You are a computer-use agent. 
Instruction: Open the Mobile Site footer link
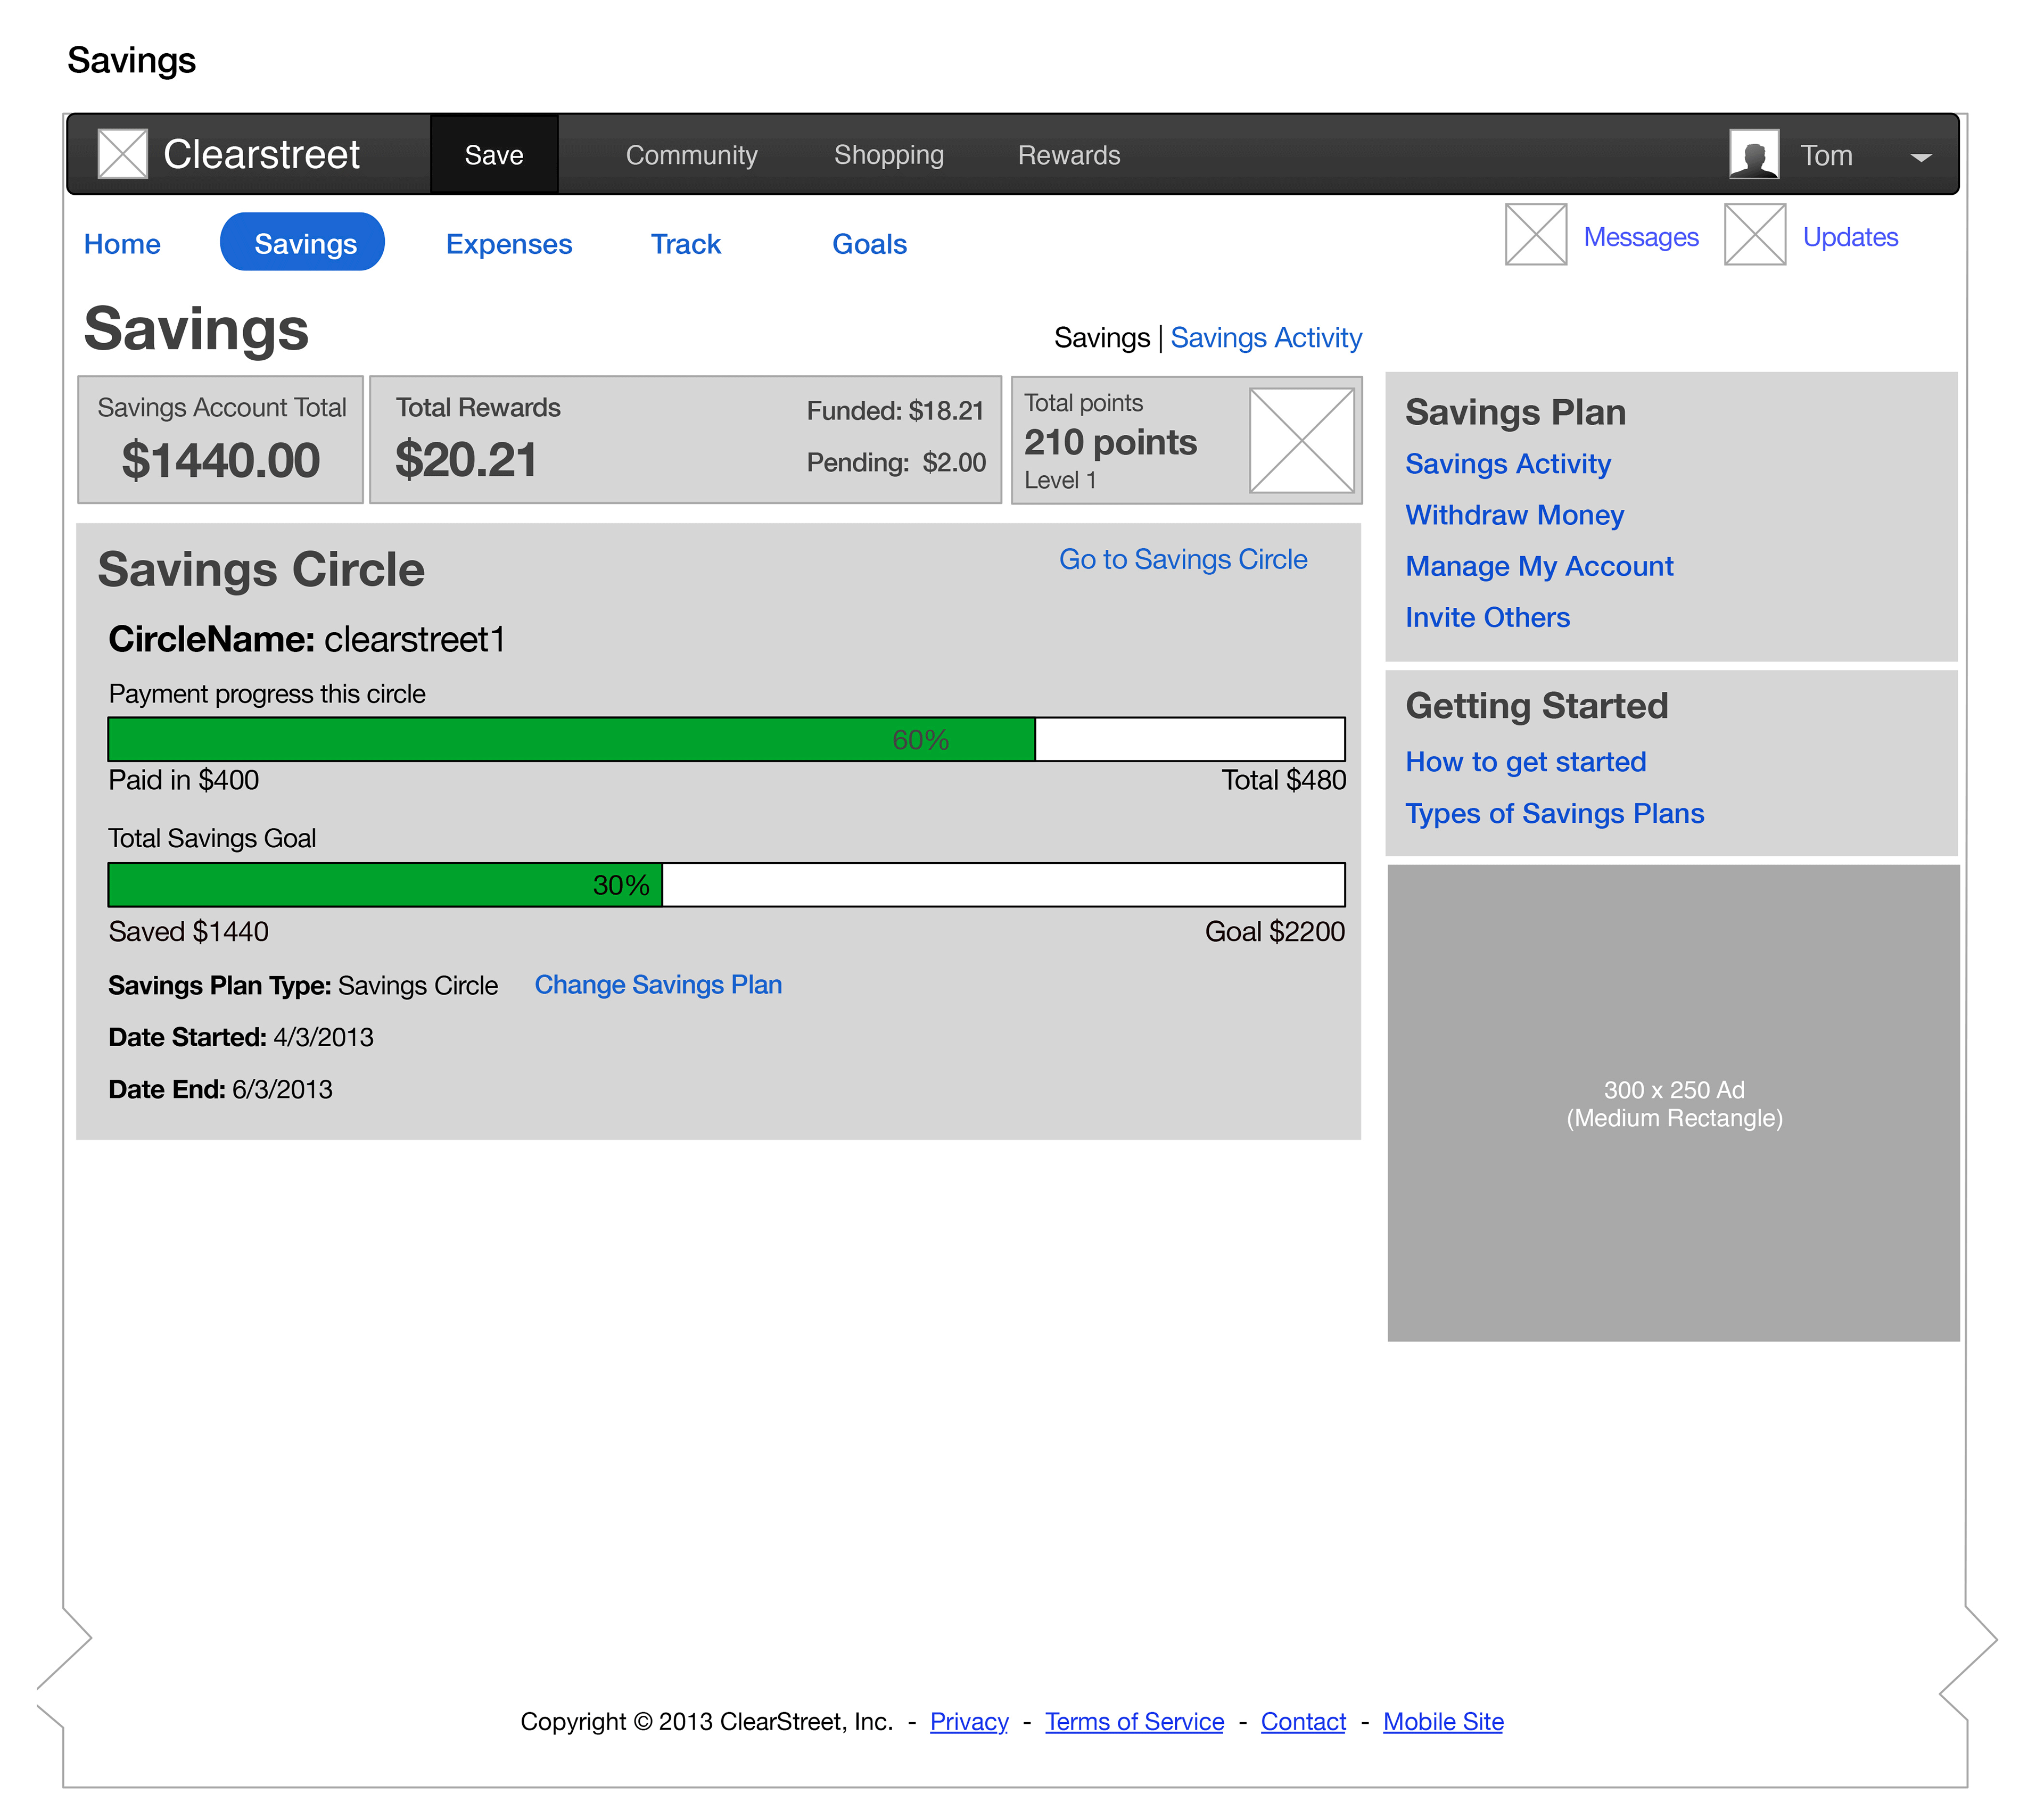pos(1443,1722)
